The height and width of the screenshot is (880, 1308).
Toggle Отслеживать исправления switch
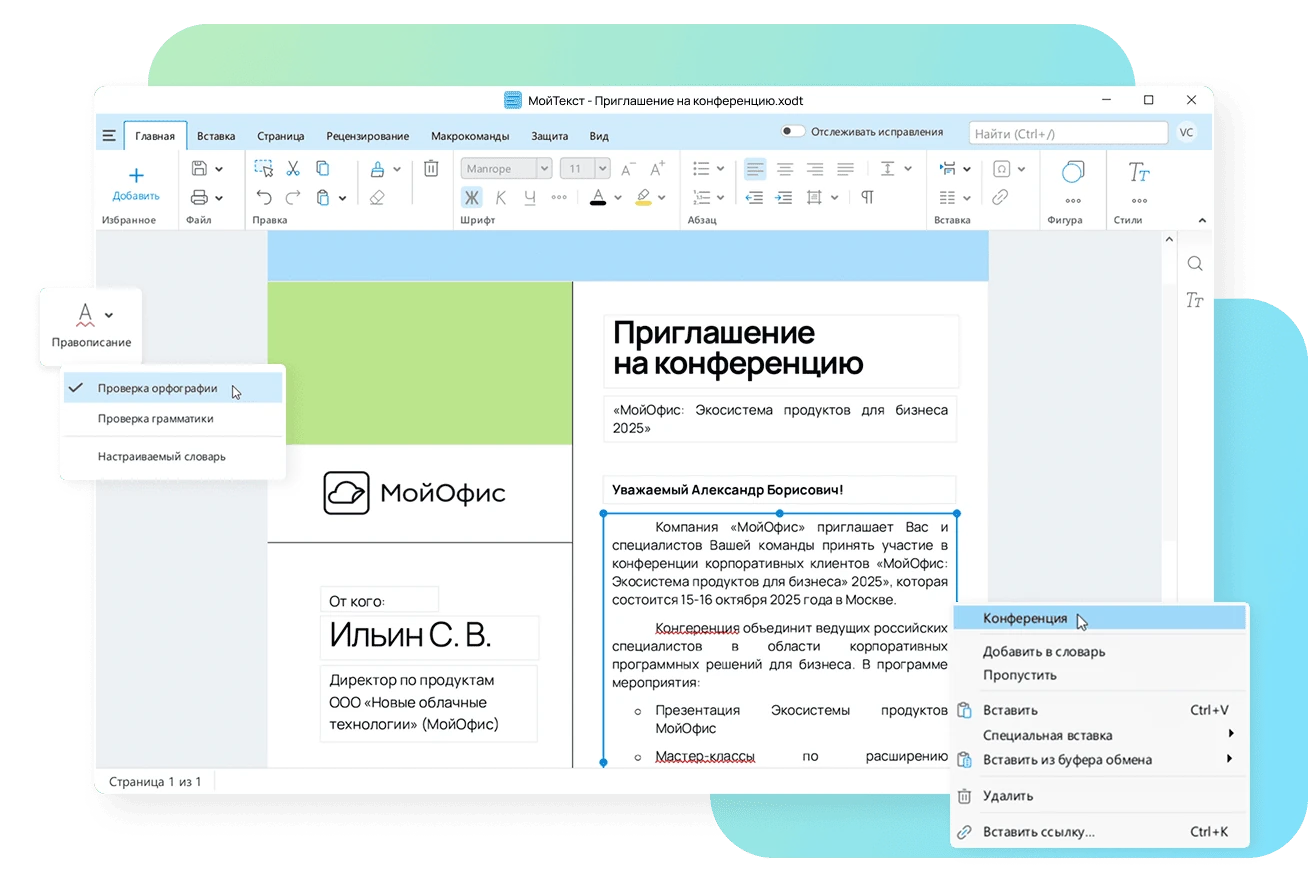793,132
